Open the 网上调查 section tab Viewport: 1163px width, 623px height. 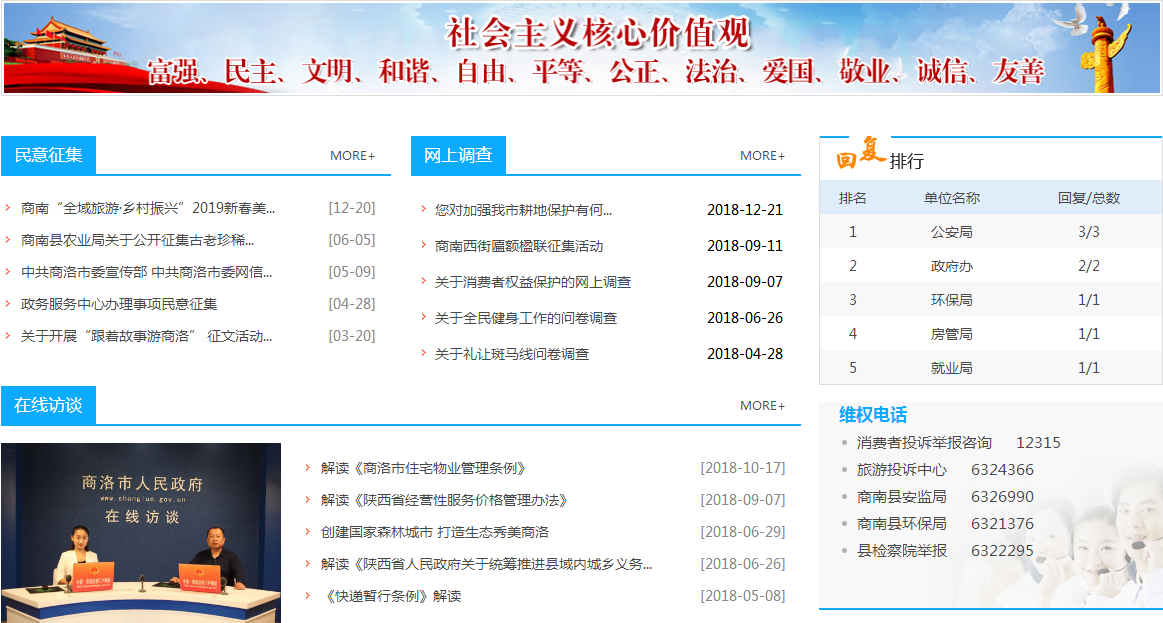coord(458,155)
